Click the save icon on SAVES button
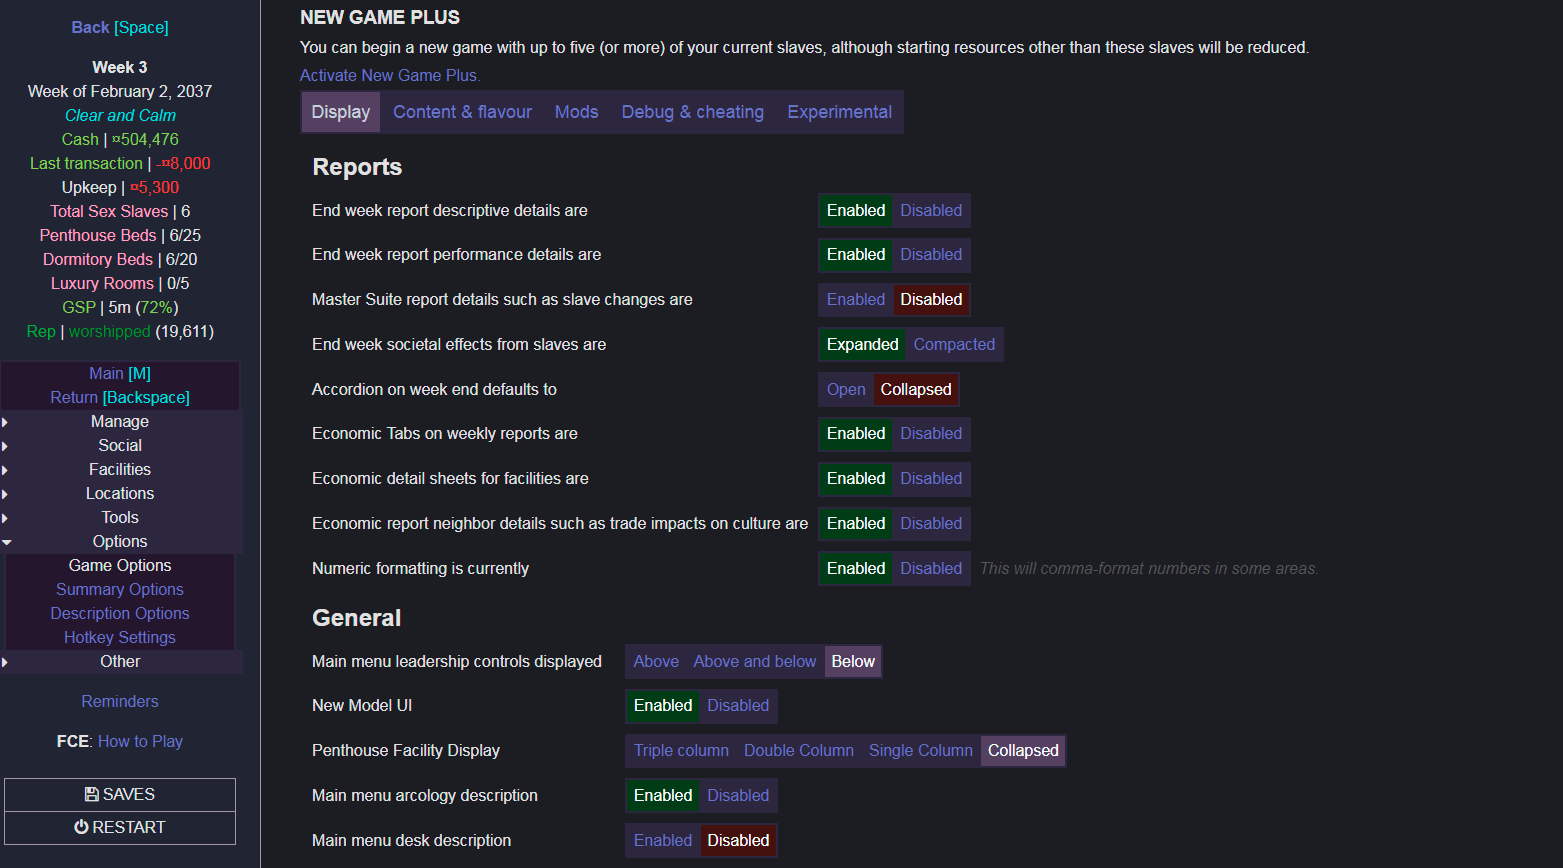This screenshot has height=868, width=1563. [x=92, y=795]
